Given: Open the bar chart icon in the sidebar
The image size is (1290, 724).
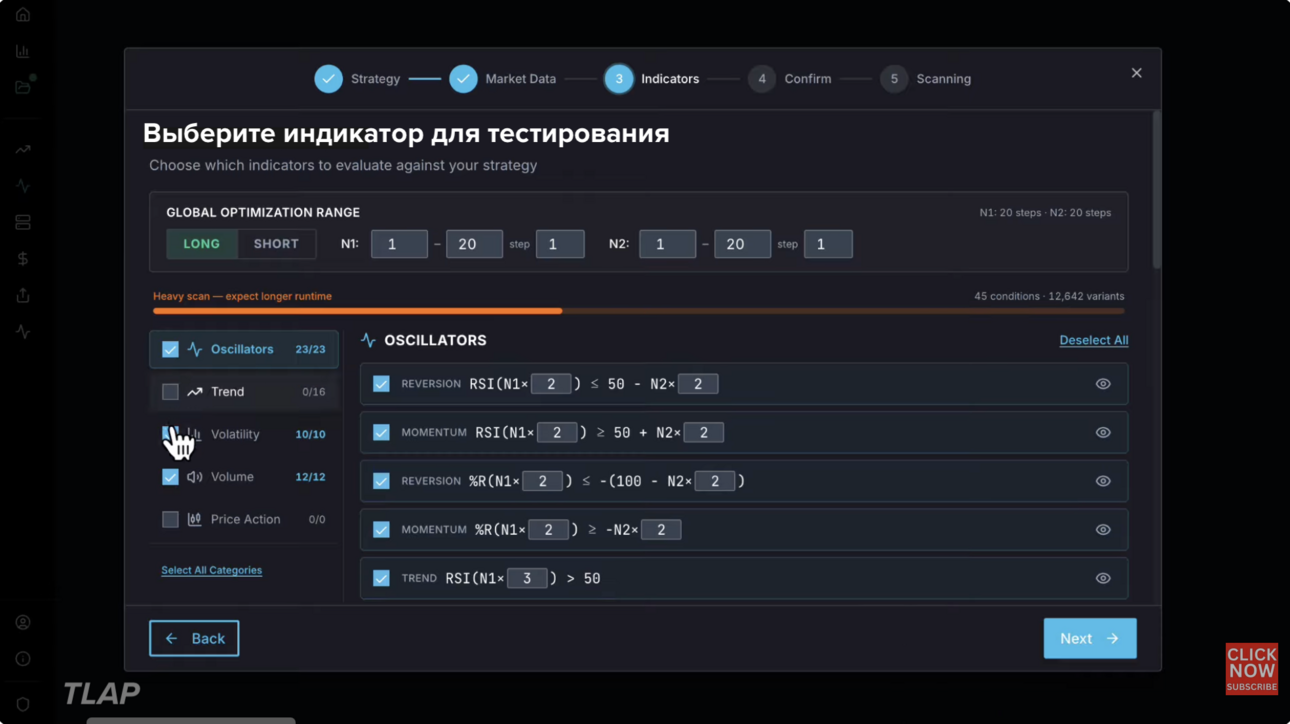Looking at the screenshot, I should 23,51.
